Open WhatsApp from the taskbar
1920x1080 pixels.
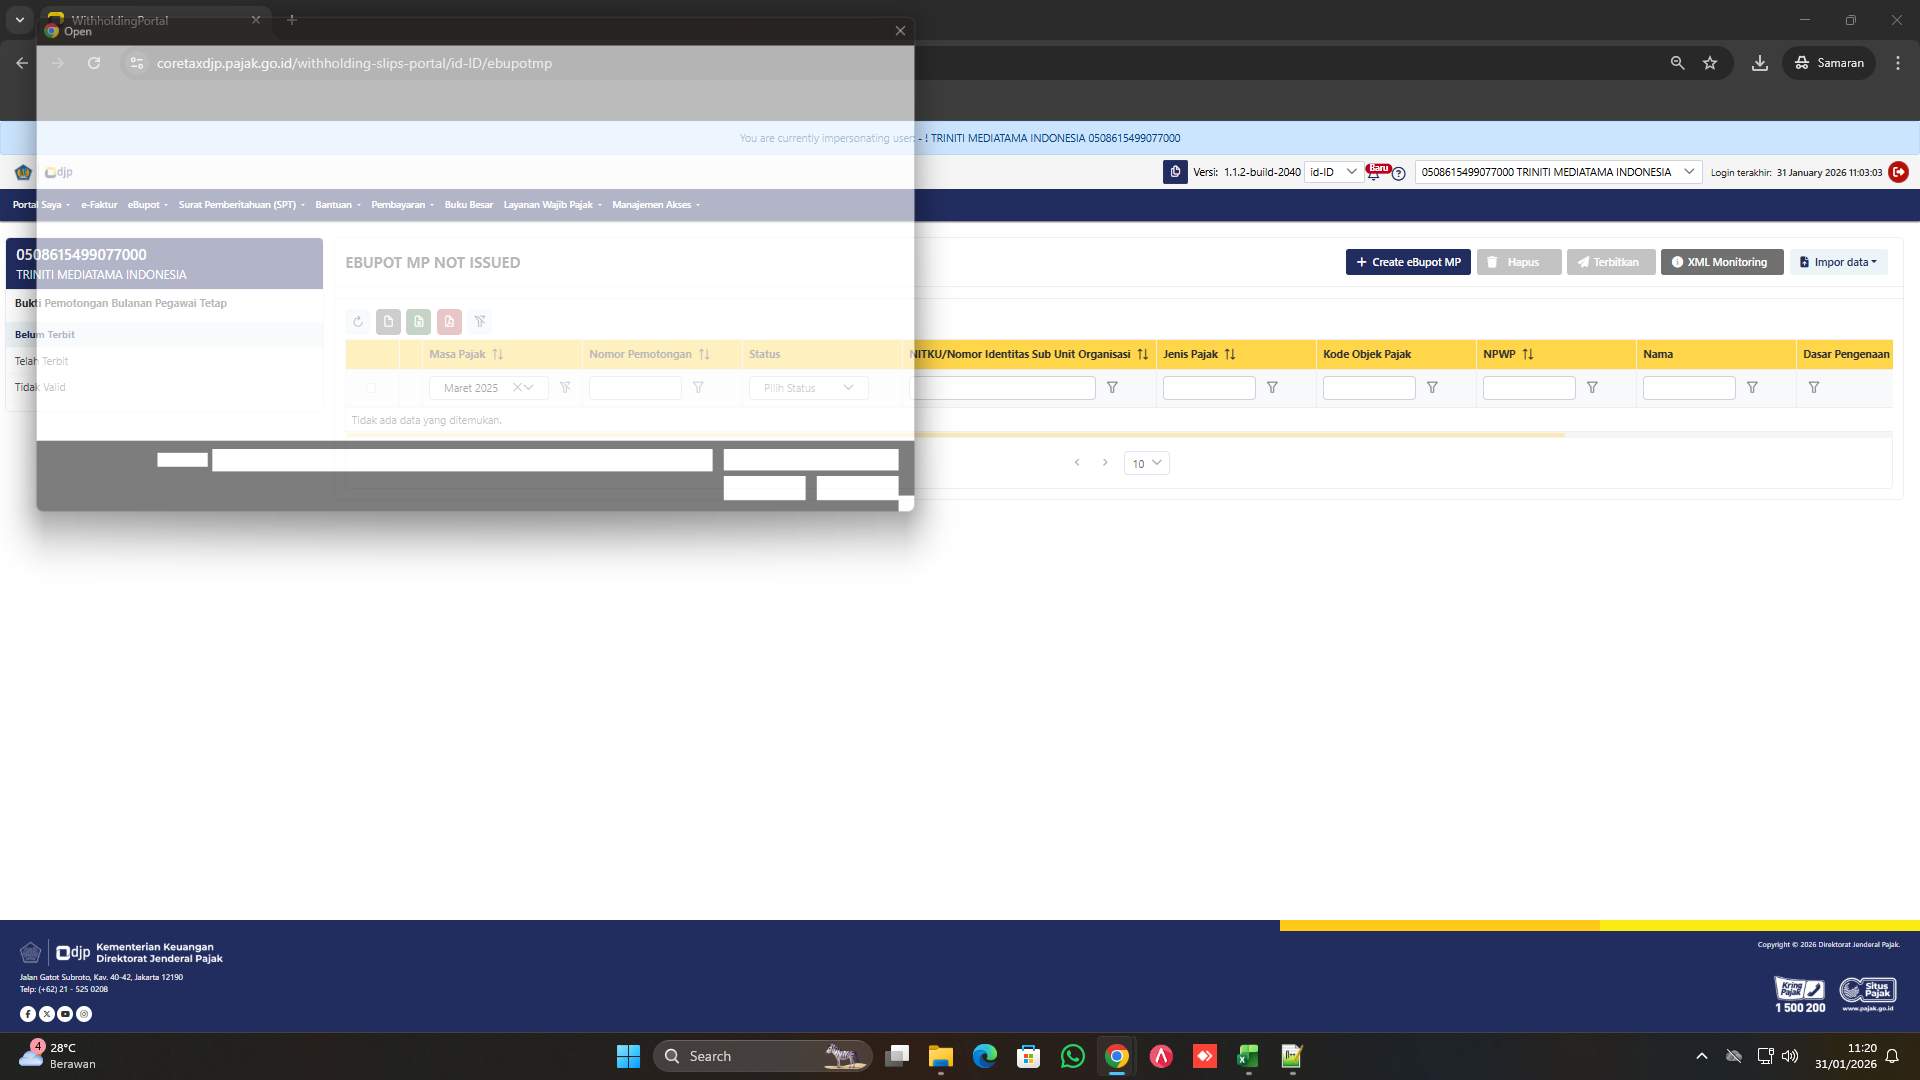click(1072, 1056)
